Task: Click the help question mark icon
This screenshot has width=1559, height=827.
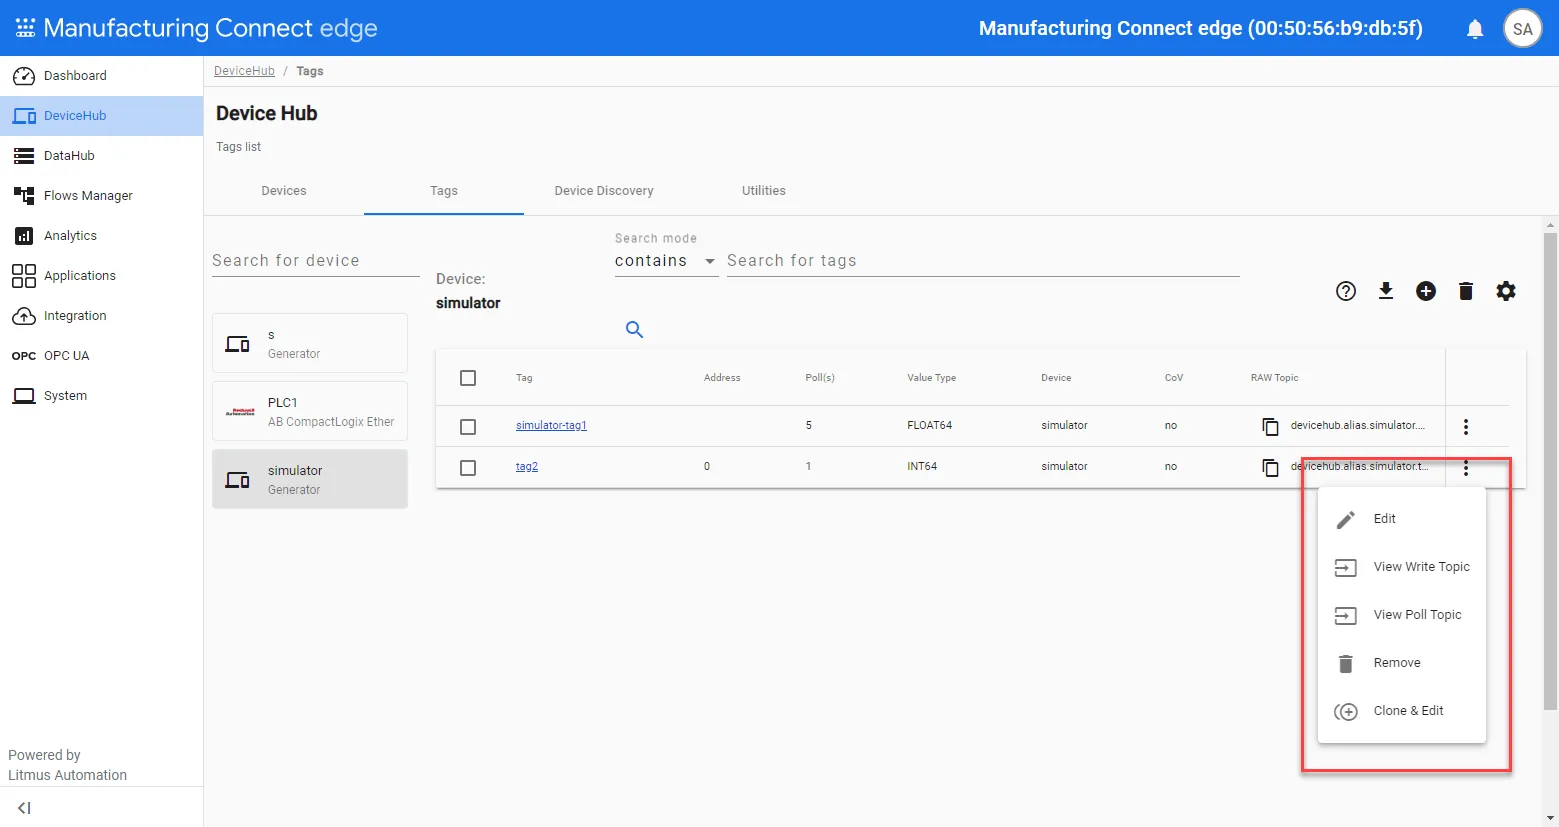Action: click(x=1346, y=291)
